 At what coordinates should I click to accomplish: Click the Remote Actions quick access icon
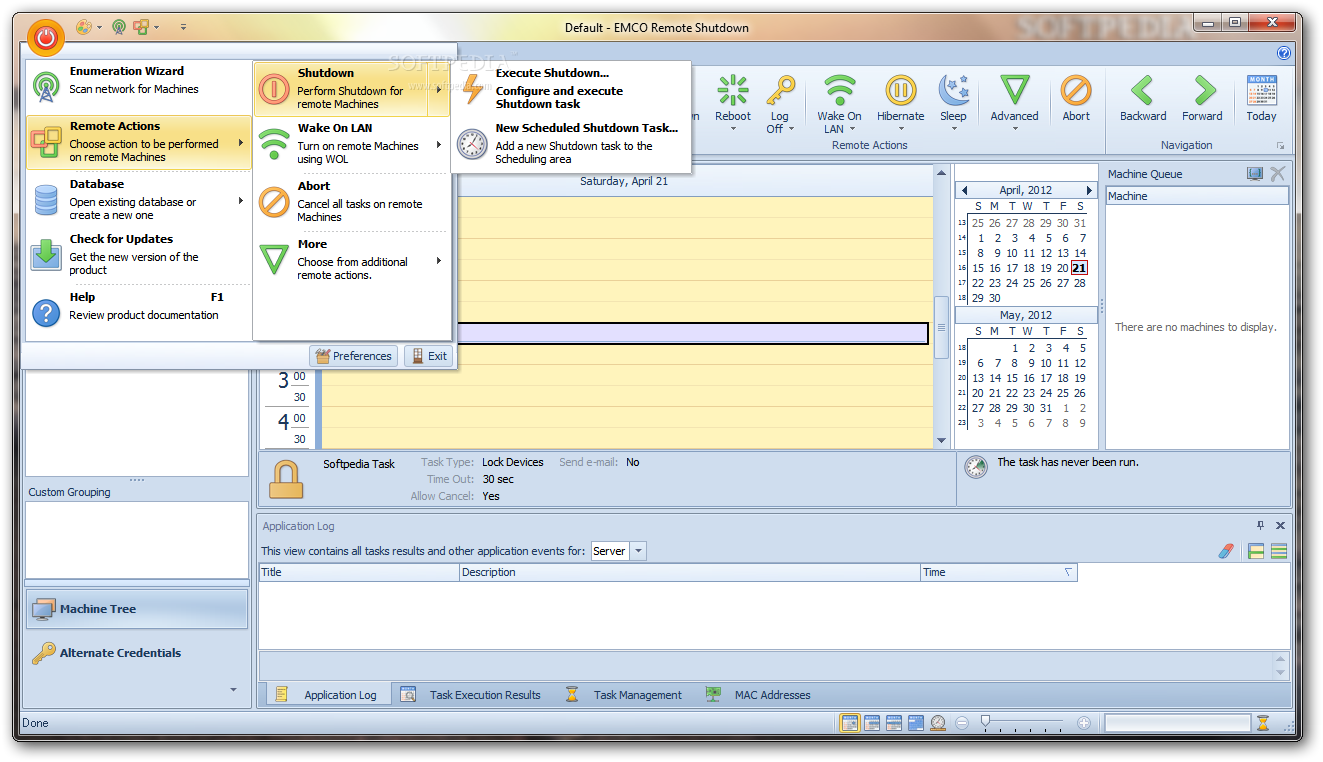tap(142, 27)
